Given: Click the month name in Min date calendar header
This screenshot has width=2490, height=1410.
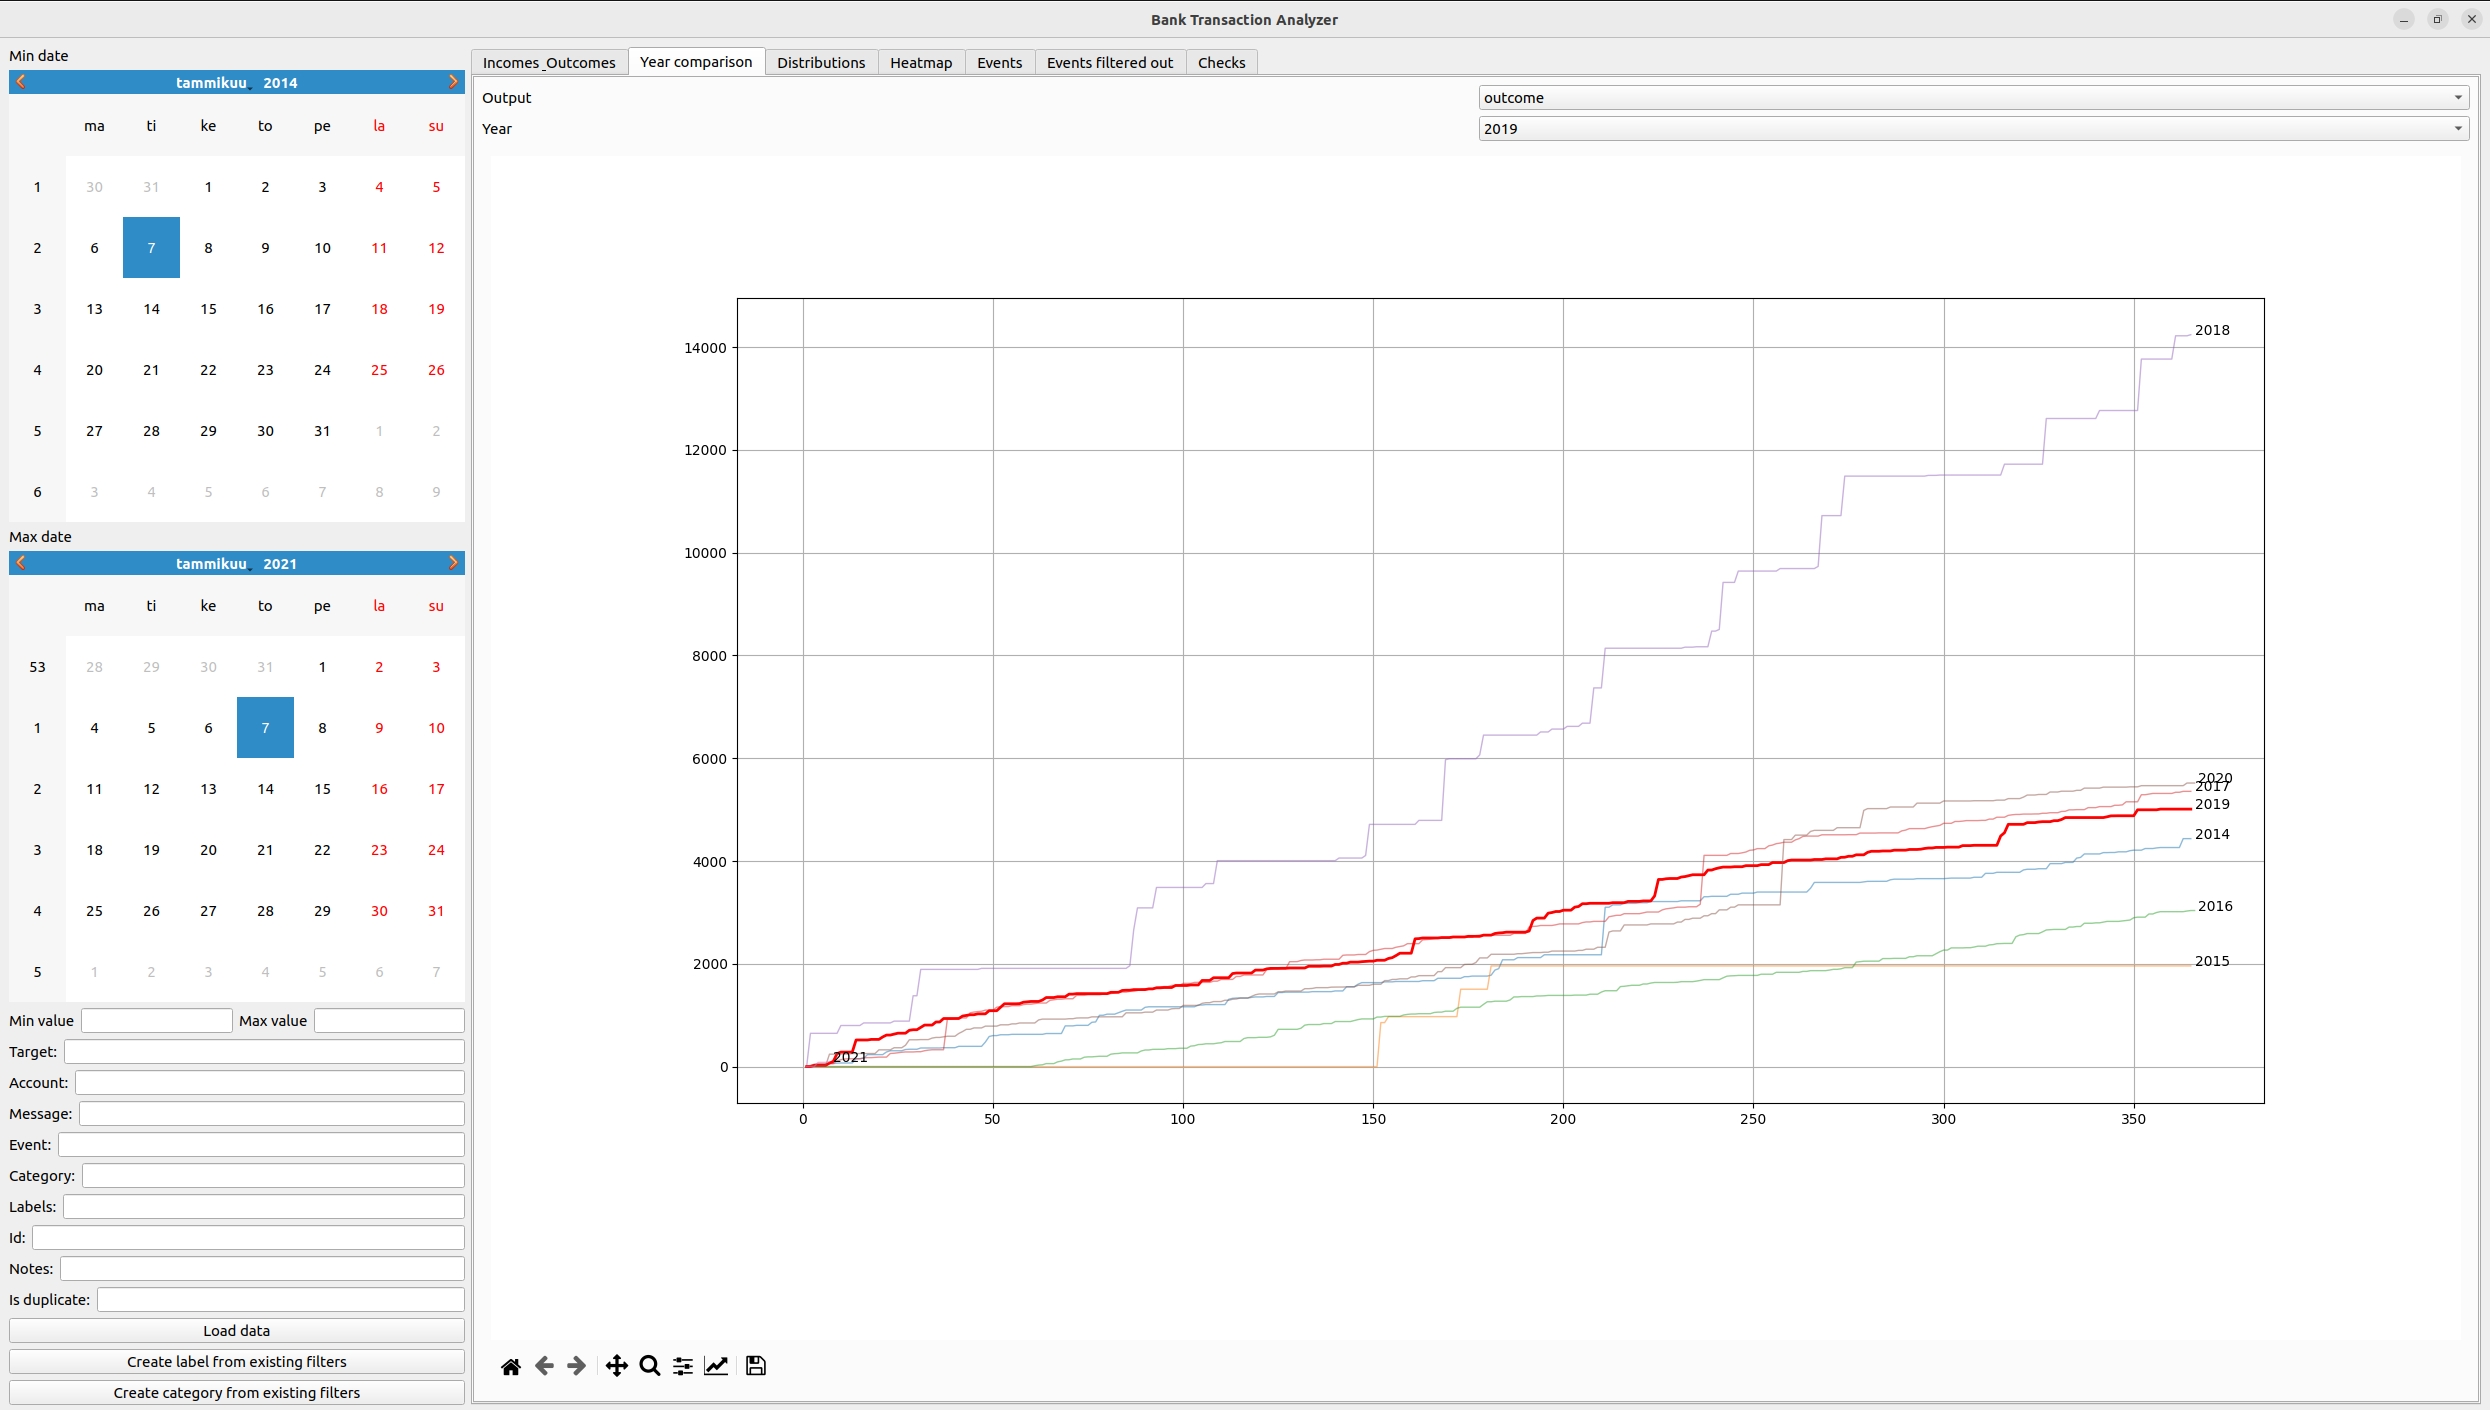Looking at the screenshot, I should (x=211, y=83).
